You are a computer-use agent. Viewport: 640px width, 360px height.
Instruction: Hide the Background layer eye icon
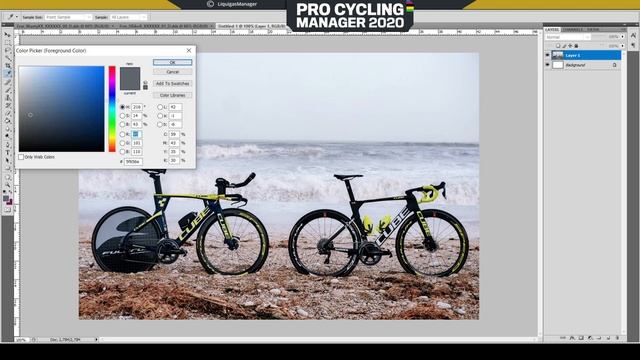pyautogui.click(x=547, y=65)
